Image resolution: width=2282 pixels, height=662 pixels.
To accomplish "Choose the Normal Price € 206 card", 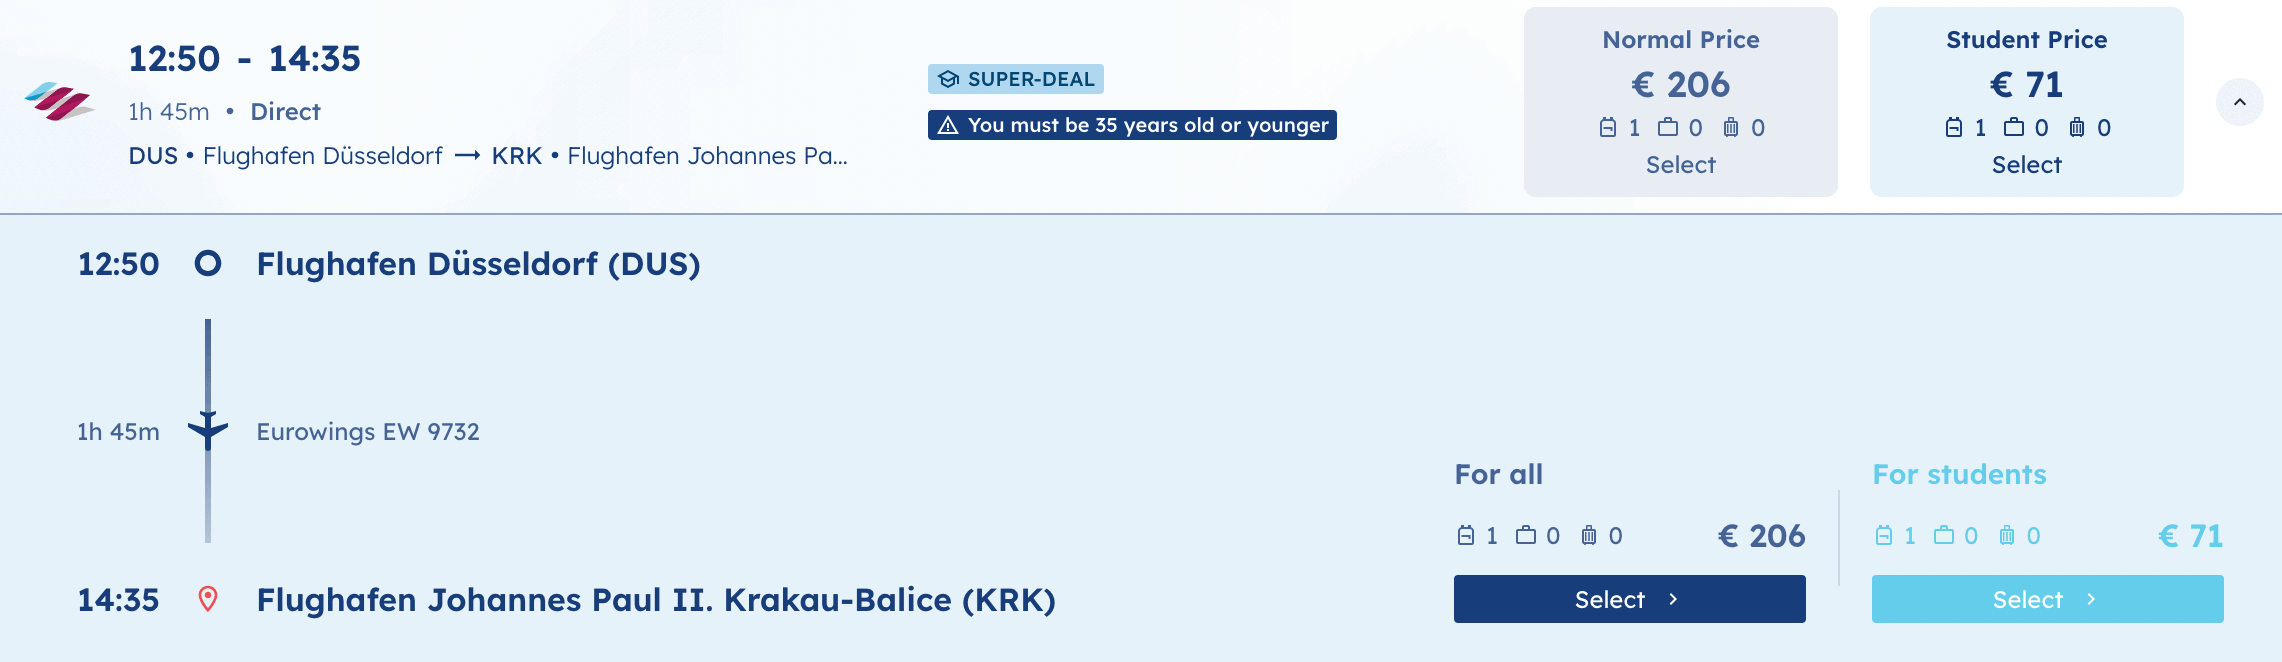I will [1680, 102].
